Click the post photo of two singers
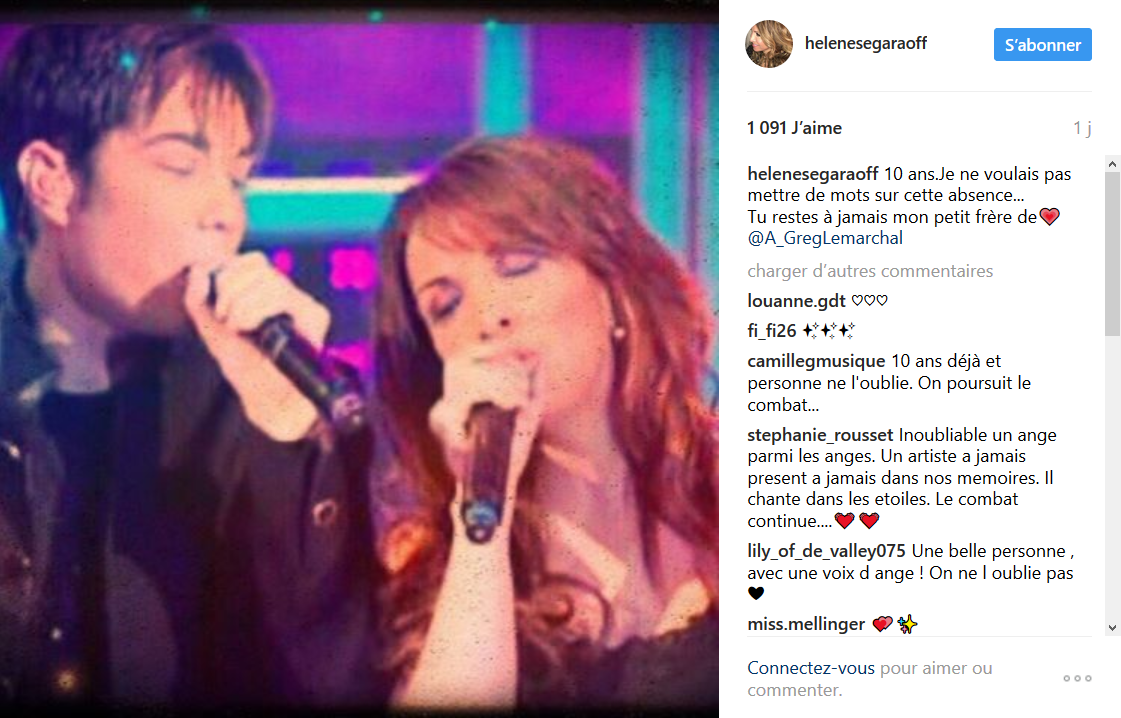This screenshot has width=1121, height=718. 359,359
